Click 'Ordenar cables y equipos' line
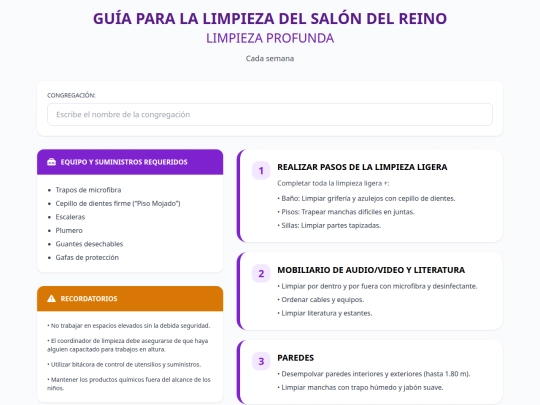This screenshot has width=540, height=405. pyautogui.click(x=321, y=300)
